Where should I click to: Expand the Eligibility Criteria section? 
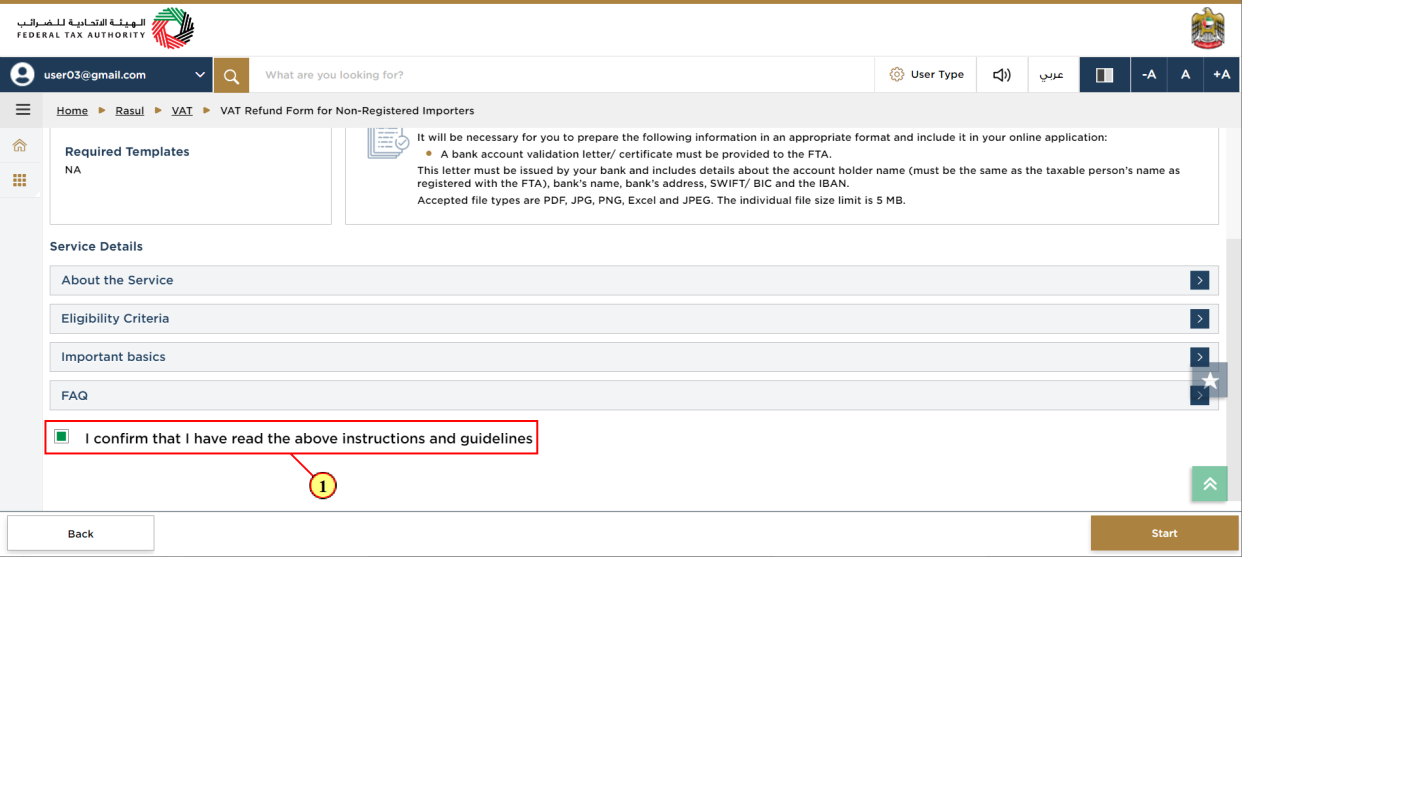[x=634, y=319]
